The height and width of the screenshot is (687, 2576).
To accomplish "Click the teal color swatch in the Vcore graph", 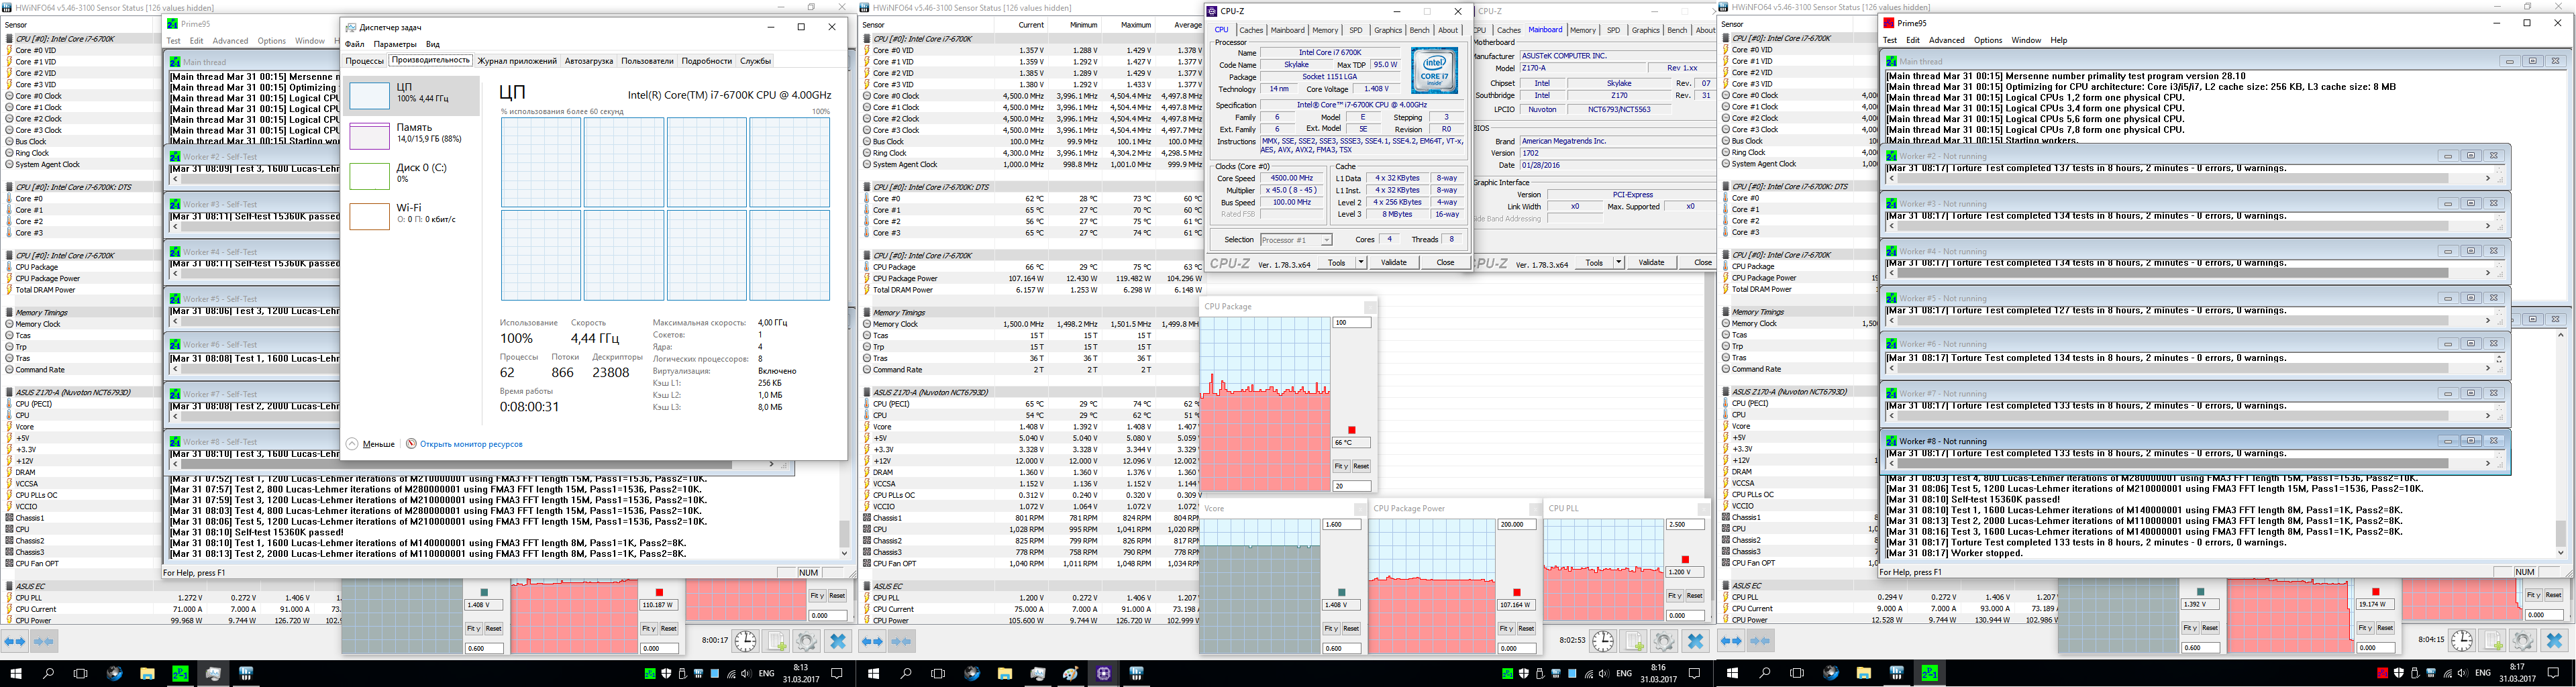I will (x=1342, y=593).
